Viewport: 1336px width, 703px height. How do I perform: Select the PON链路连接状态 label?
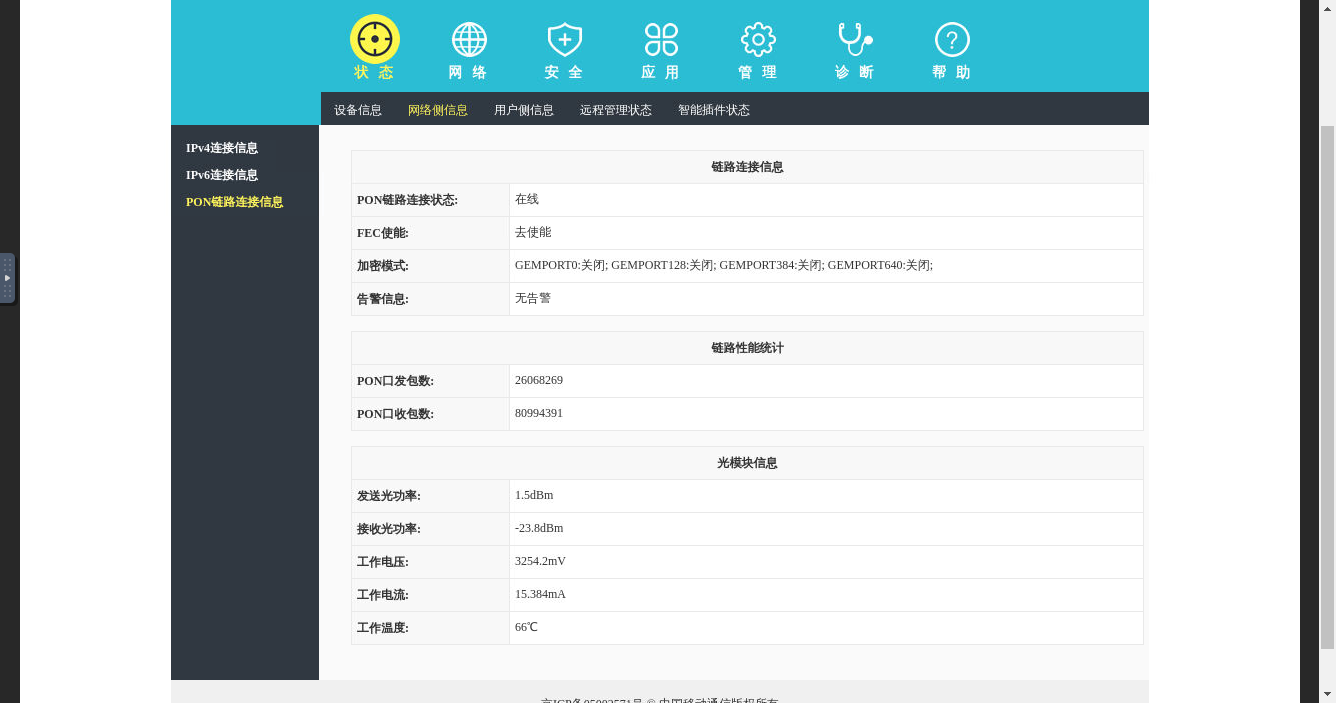407,200
